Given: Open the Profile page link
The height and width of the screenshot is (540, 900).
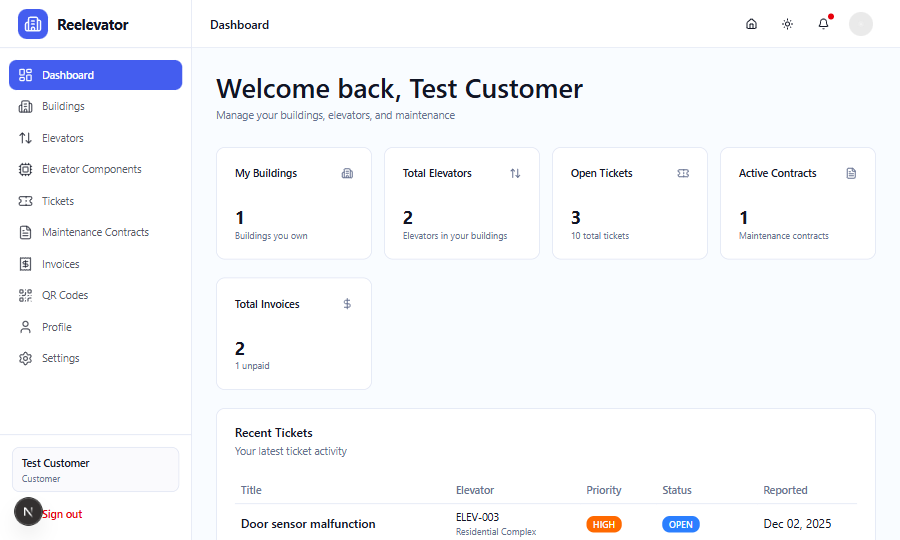Looking at the screenshot, I should pos(56,327).
